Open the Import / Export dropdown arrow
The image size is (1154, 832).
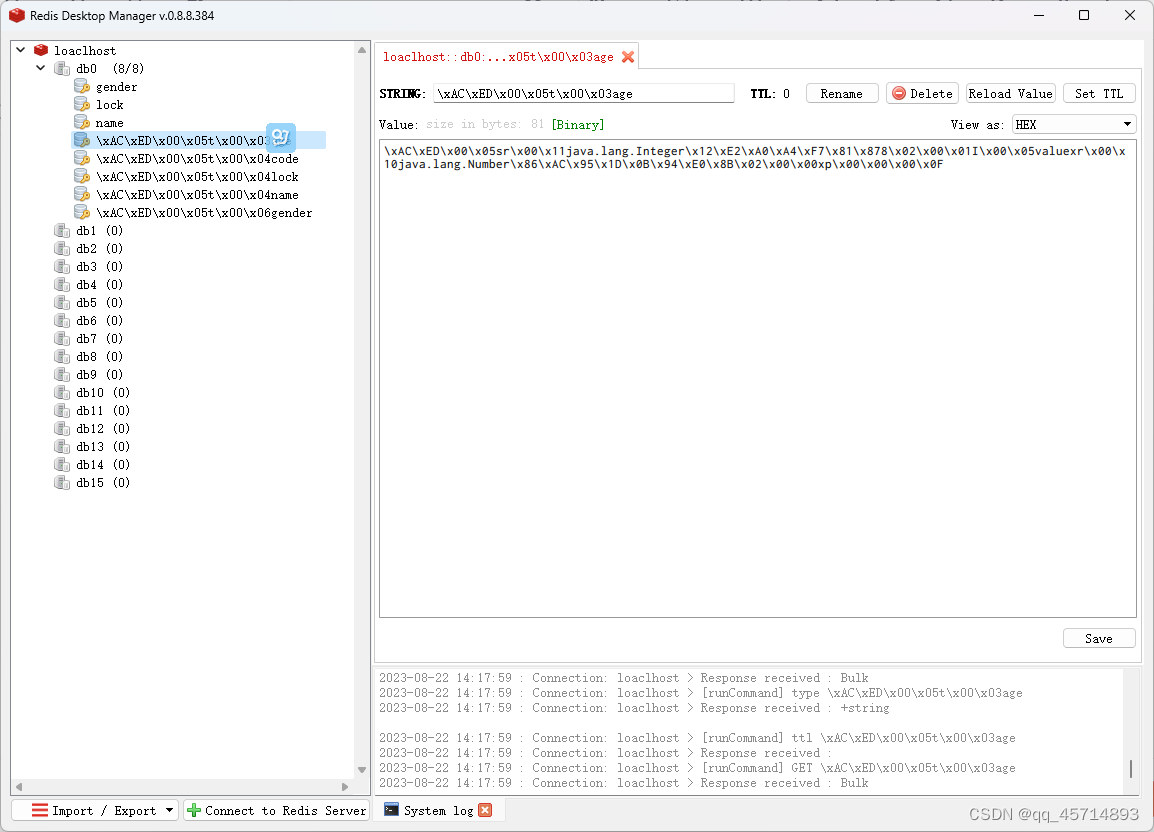point(169,810)
